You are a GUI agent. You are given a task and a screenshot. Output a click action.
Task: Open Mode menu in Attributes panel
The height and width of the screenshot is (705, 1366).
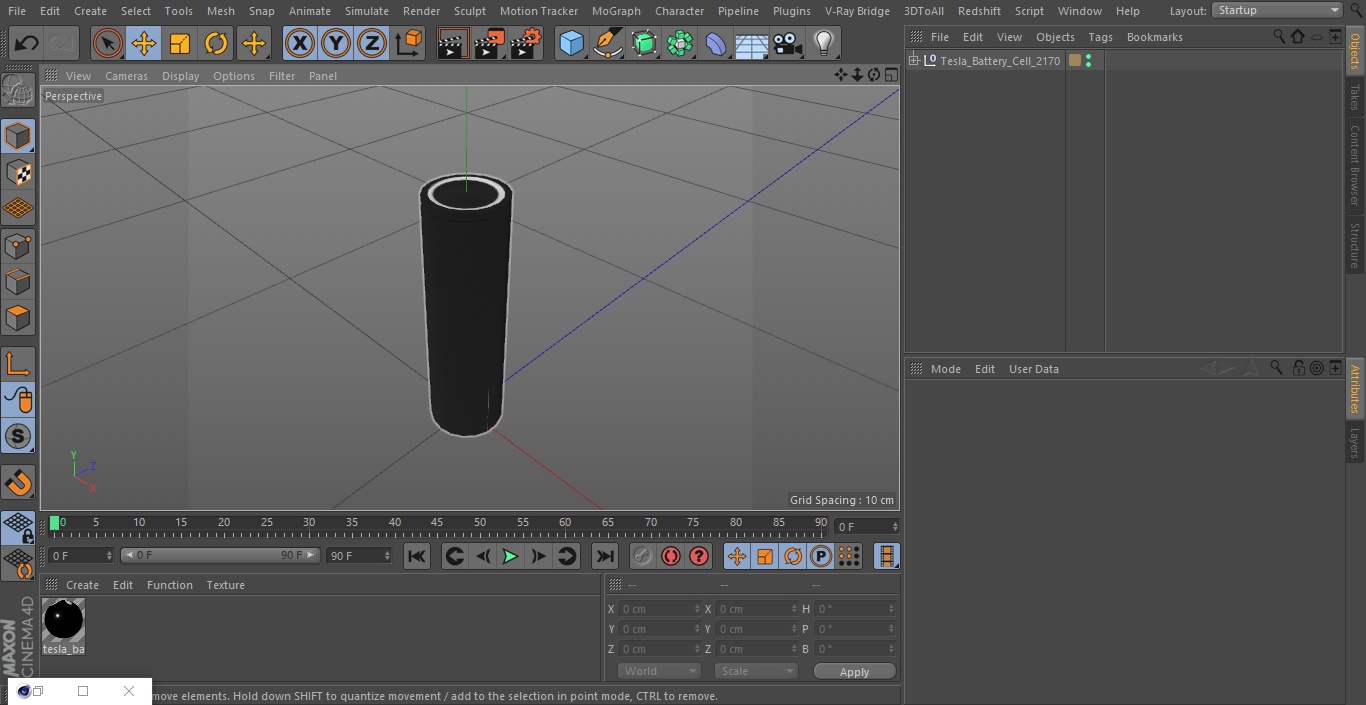click(x=945, y=369)
